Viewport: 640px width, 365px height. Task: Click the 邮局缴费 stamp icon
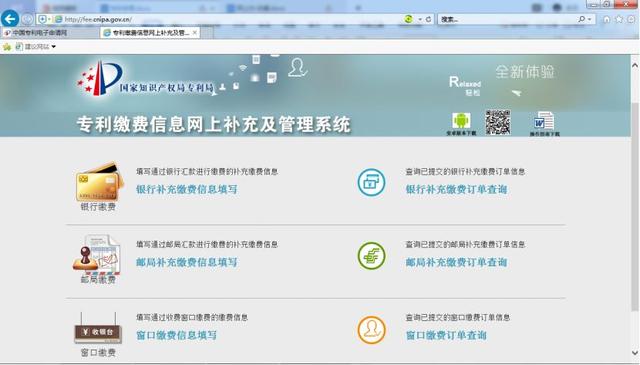(x=97, y=254)
